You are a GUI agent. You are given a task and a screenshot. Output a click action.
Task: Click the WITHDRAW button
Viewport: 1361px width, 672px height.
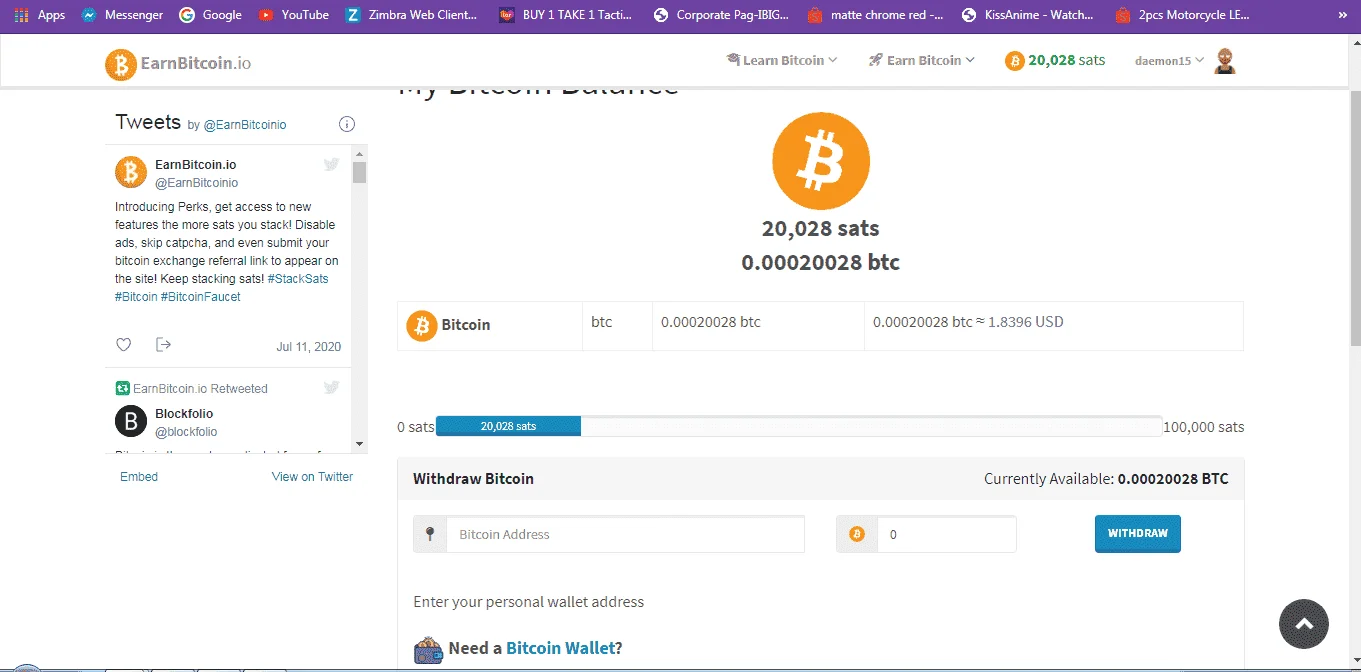[1138, 533]
